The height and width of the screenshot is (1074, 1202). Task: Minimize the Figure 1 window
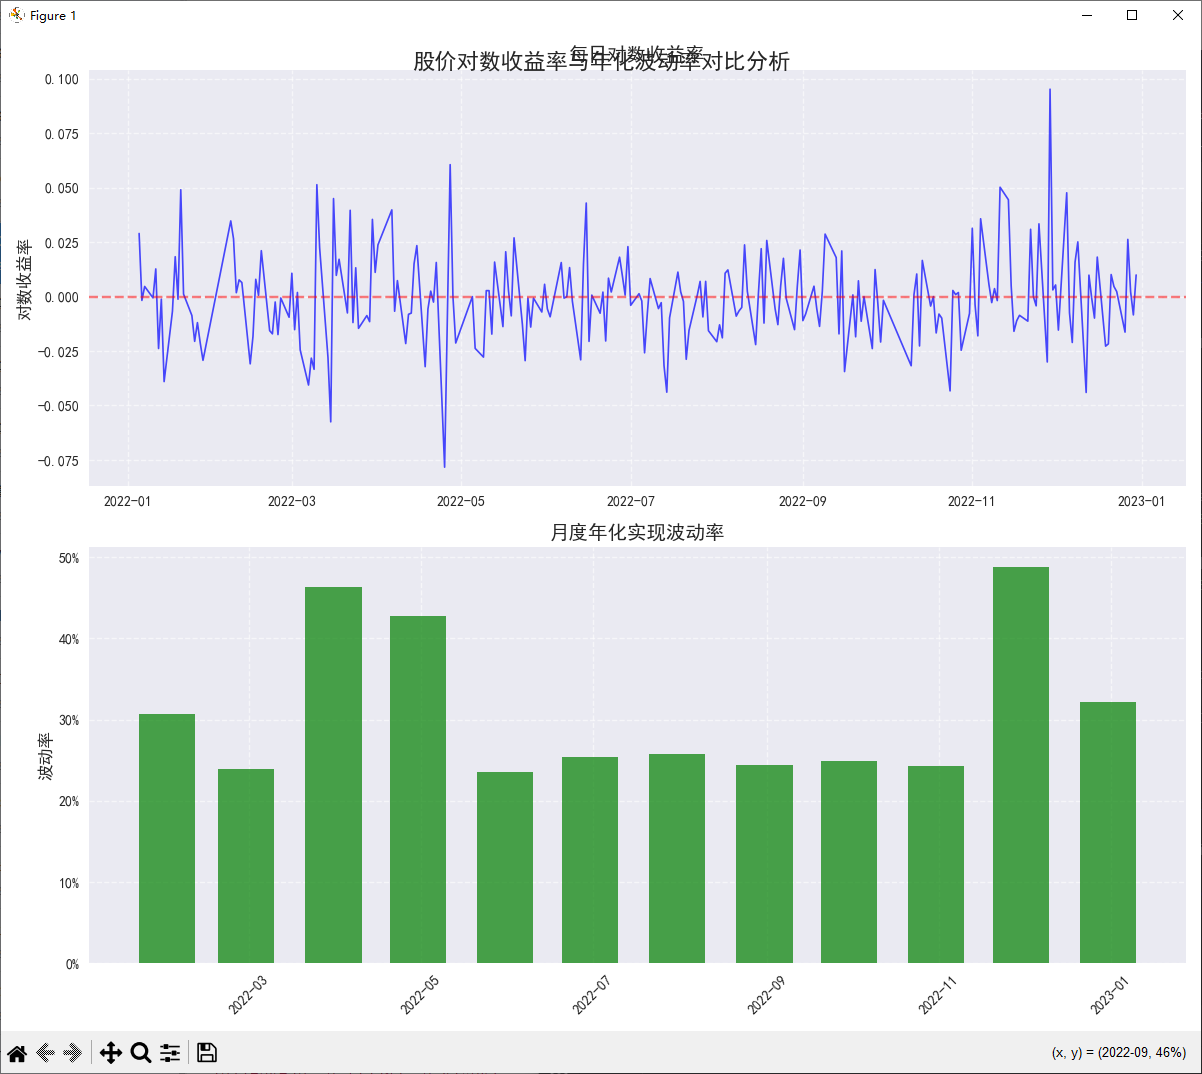1087,15
